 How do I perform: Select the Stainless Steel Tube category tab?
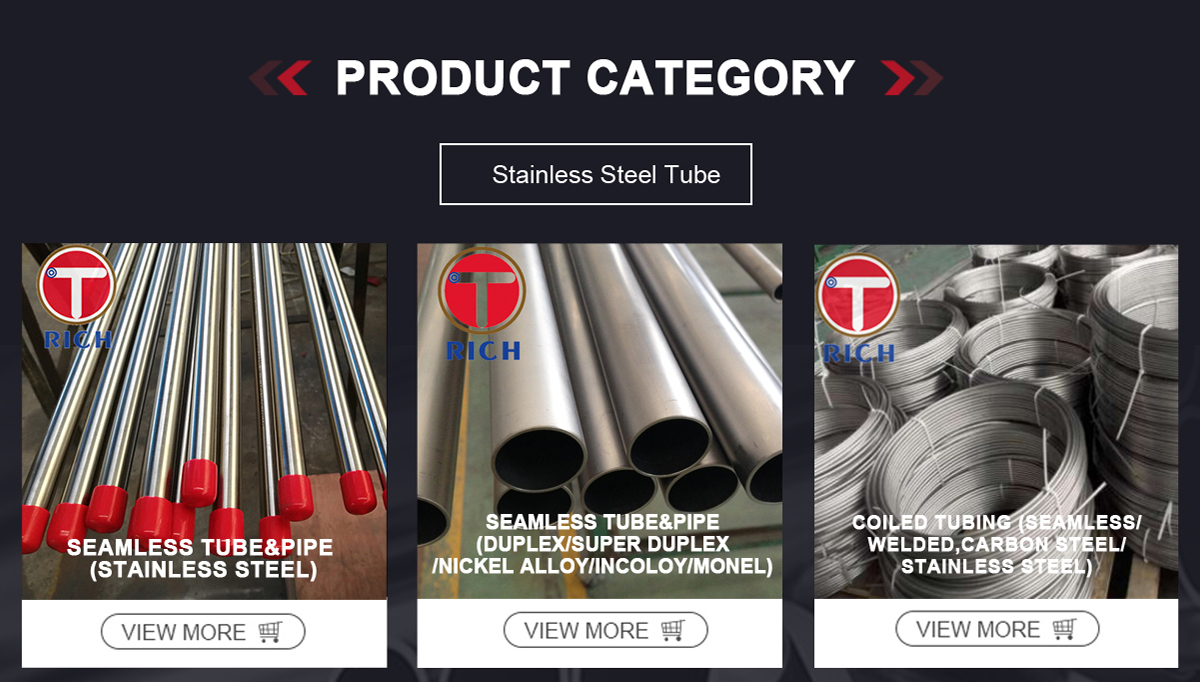(596, 174)
